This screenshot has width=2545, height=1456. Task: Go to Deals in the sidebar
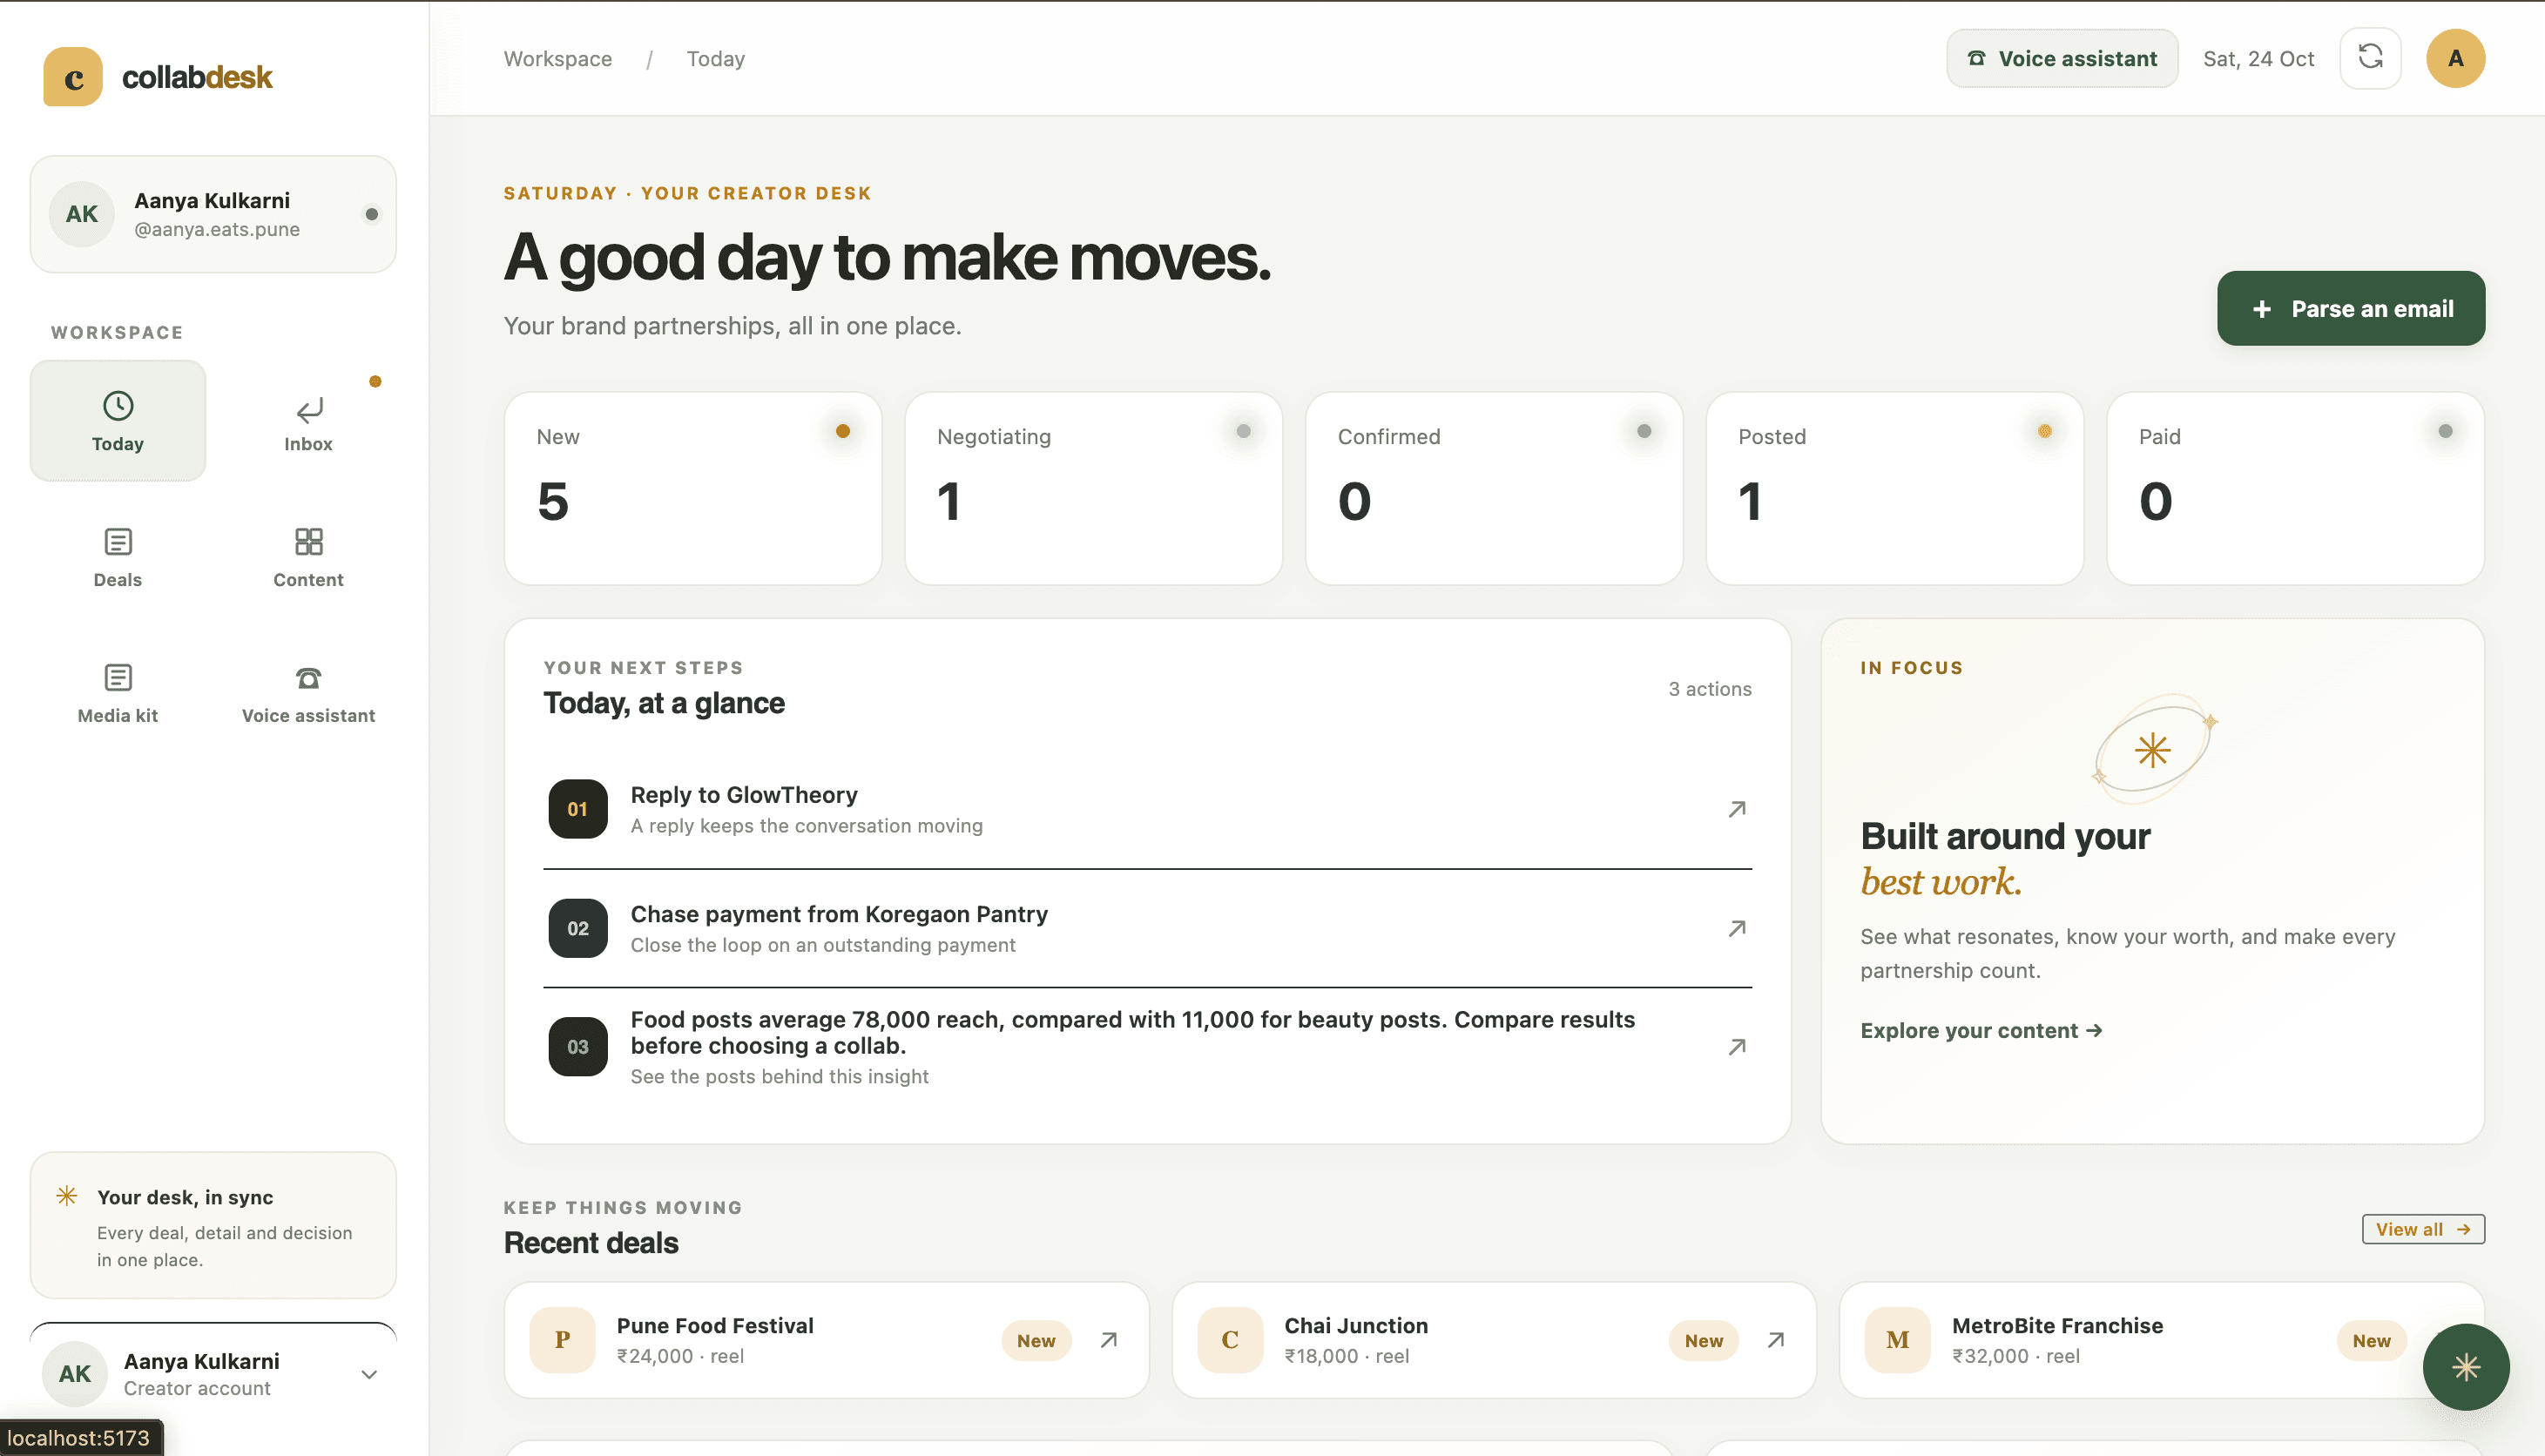[x=118, y=557]
